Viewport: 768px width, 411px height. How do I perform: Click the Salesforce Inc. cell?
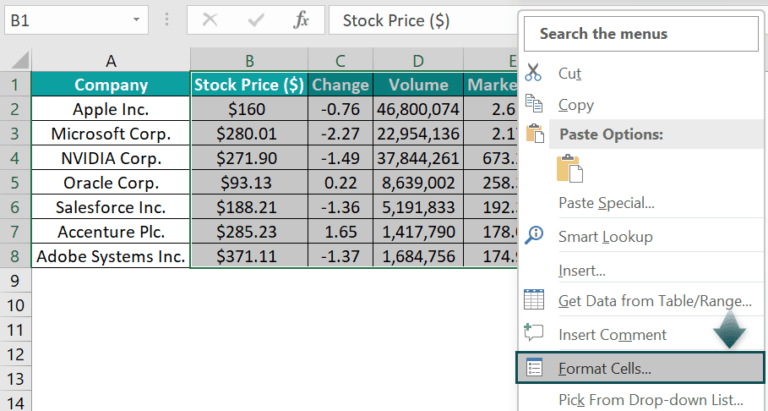pyautogui.click(x=111, y=207)
